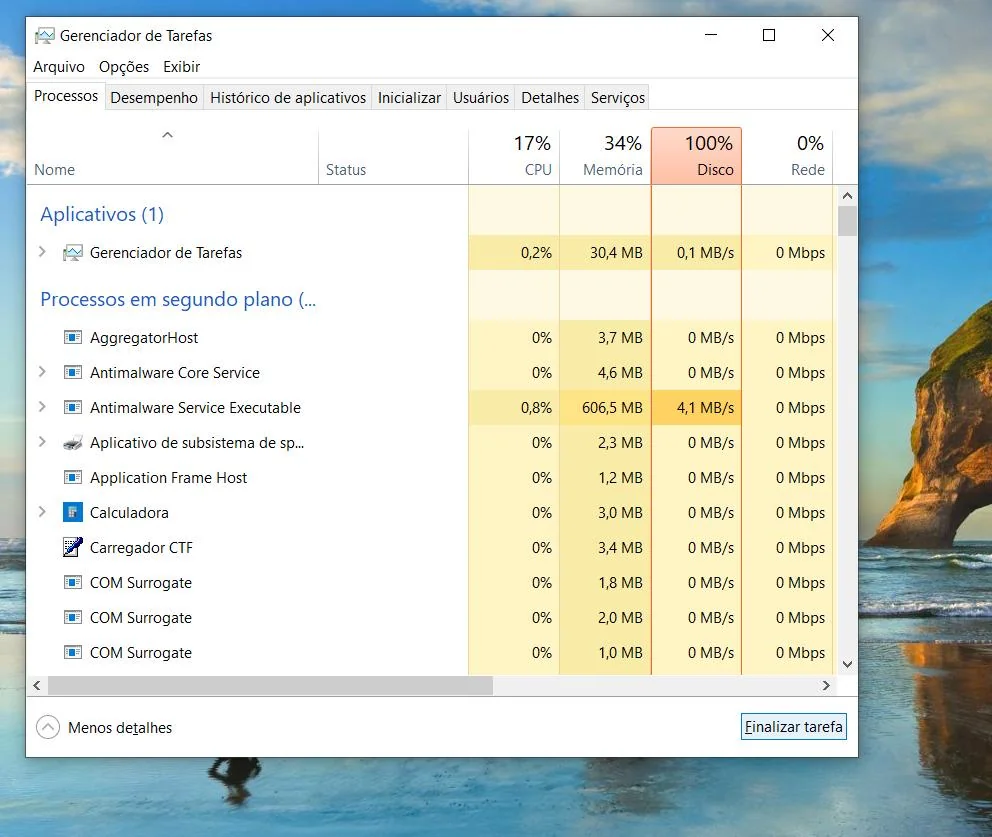Expand the Aplicativo de subsistema de spooler row
992x837 pixels.
42,442
